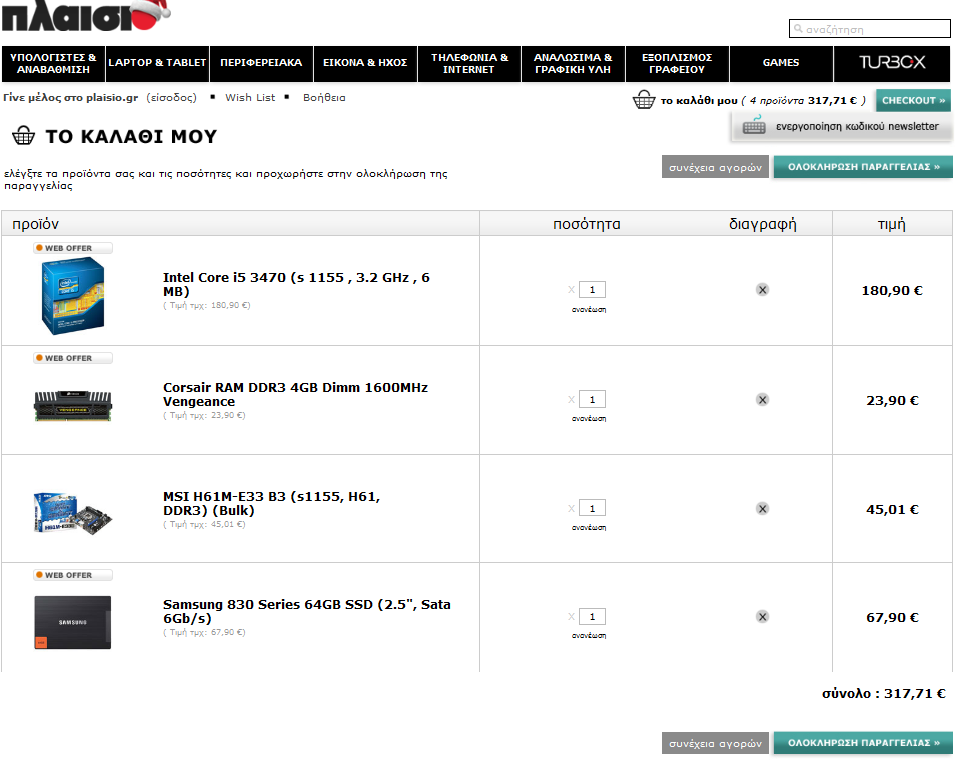Open MSI motherboard product image
Image resolution: width=967 pixels, height=765 pixels.
pyautogui.click(x=73, y=513)
